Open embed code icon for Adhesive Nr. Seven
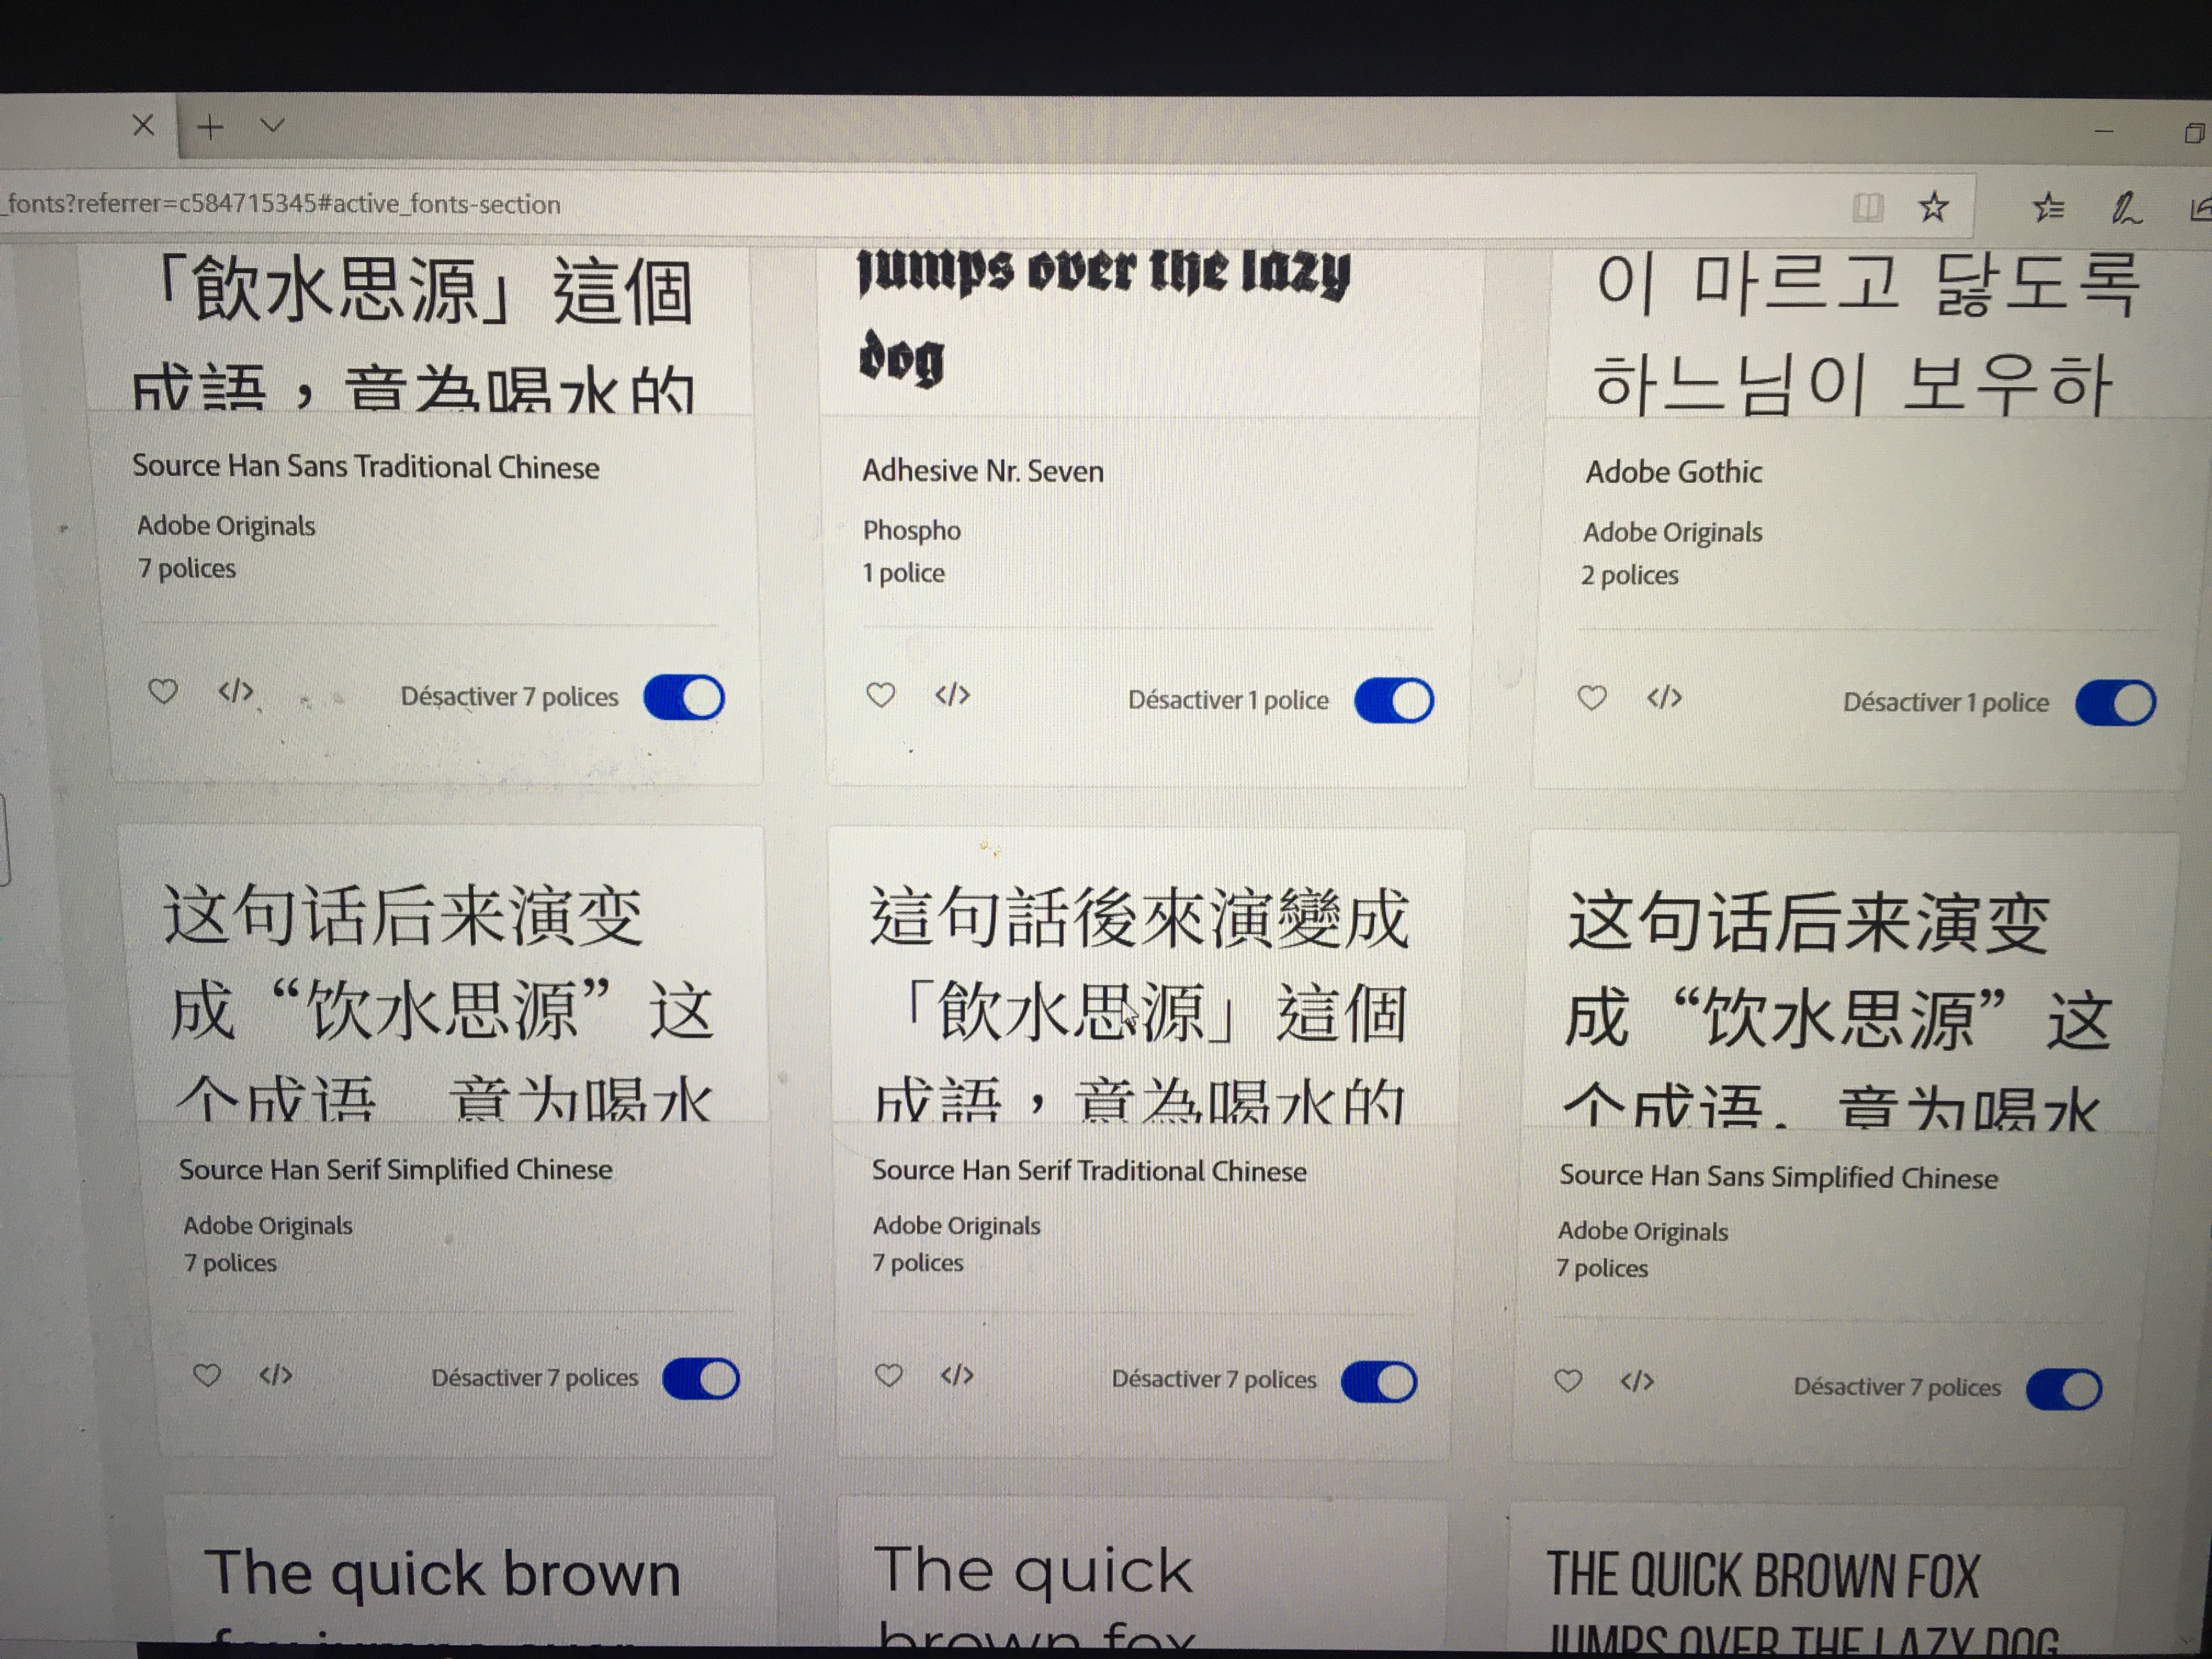 pos(952,695)
